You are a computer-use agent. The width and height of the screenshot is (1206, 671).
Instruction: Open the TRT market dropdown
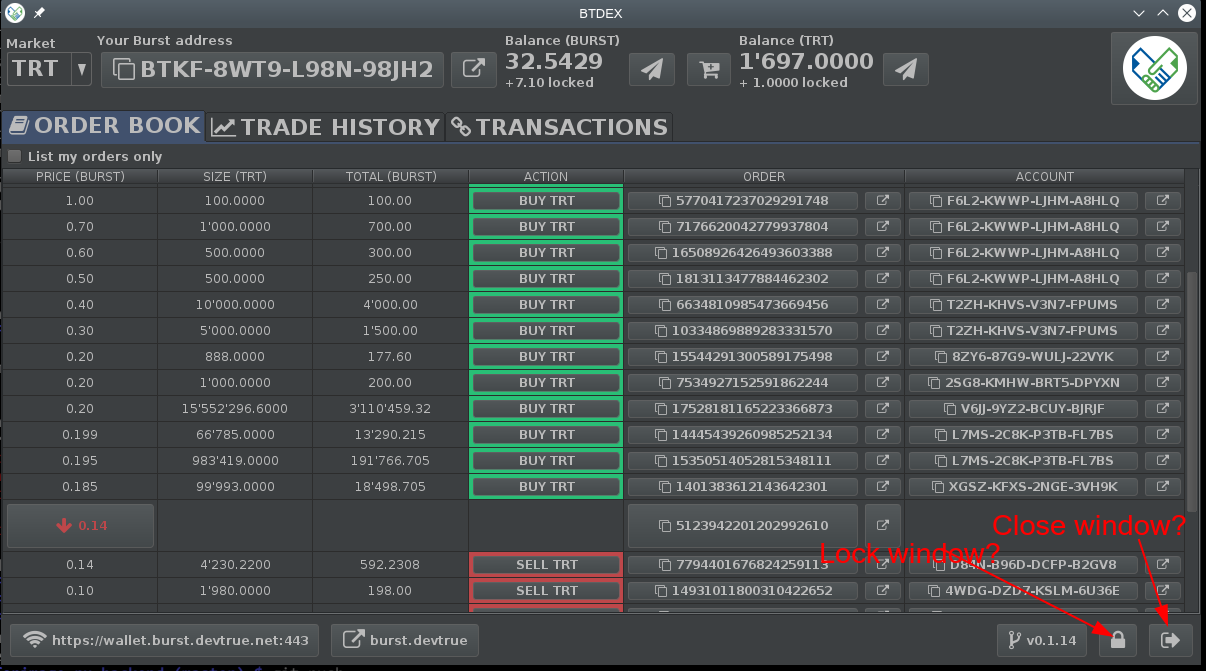point(49,69)
